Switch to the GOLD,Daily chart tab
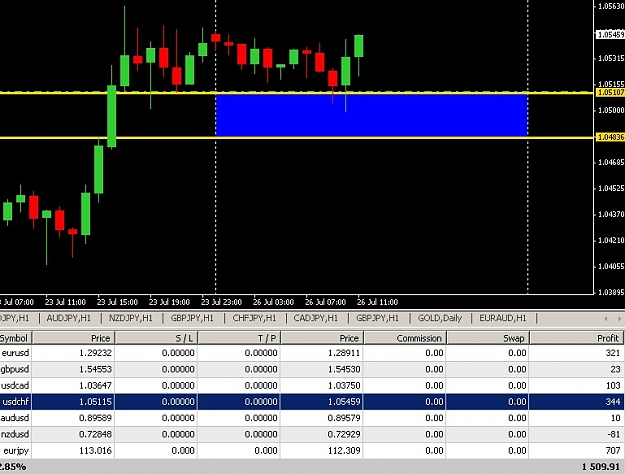The width and height of the screenshot is (625, 474). (440, 318)
